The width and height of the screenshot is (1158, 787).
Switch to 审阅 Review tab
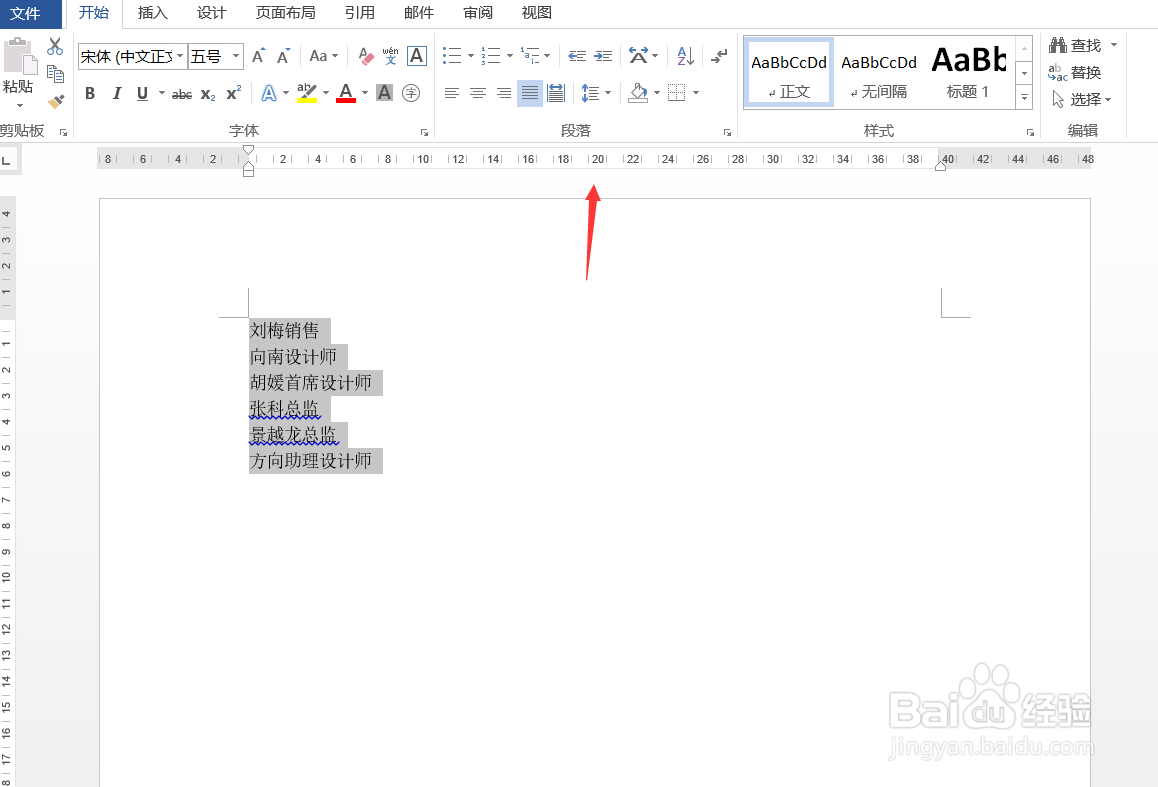(x=478, y=13)
